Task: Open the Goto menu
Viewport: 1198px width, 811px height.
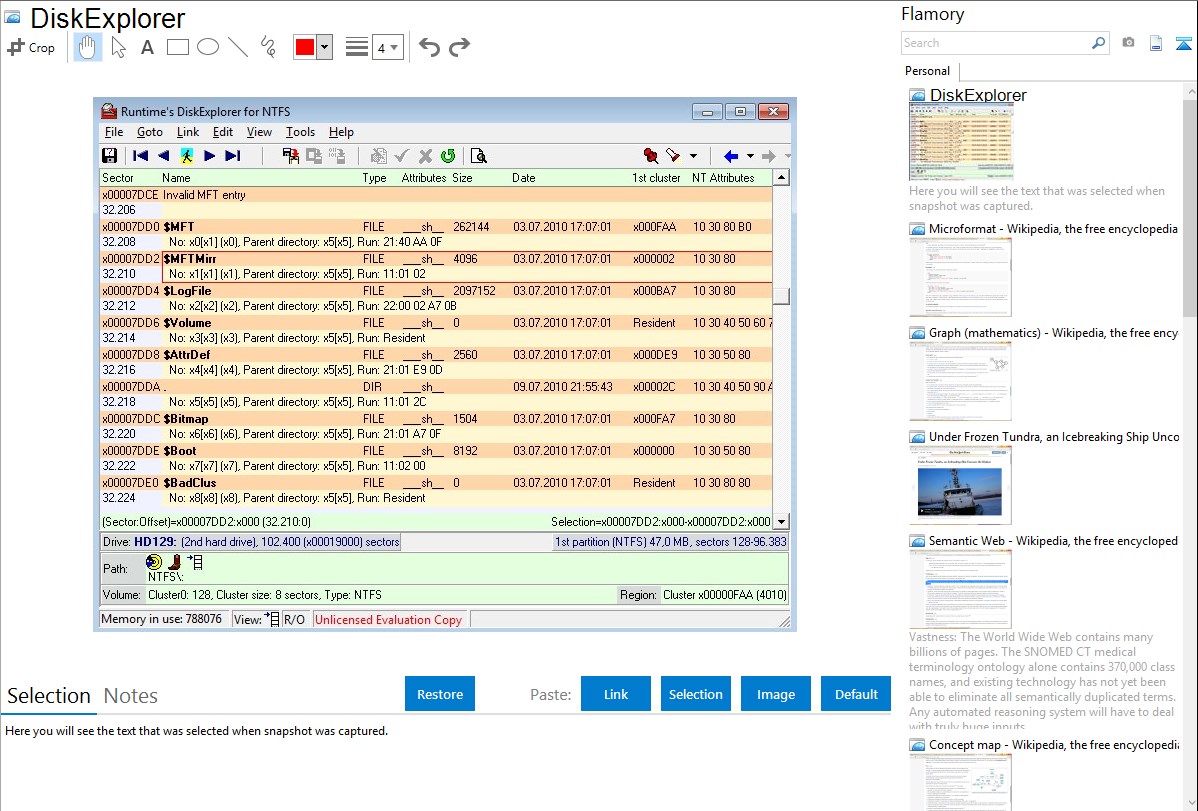Action: (150, 132)
